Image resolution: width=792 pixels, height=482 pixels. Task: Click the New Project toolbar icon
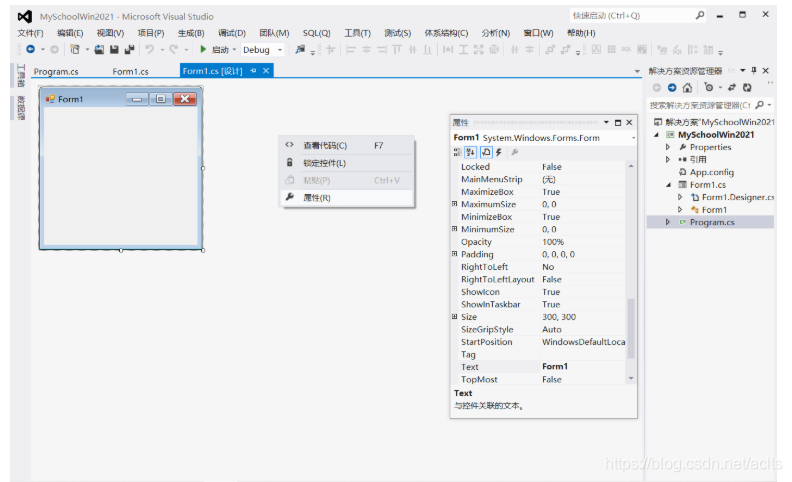pos(75,49)
